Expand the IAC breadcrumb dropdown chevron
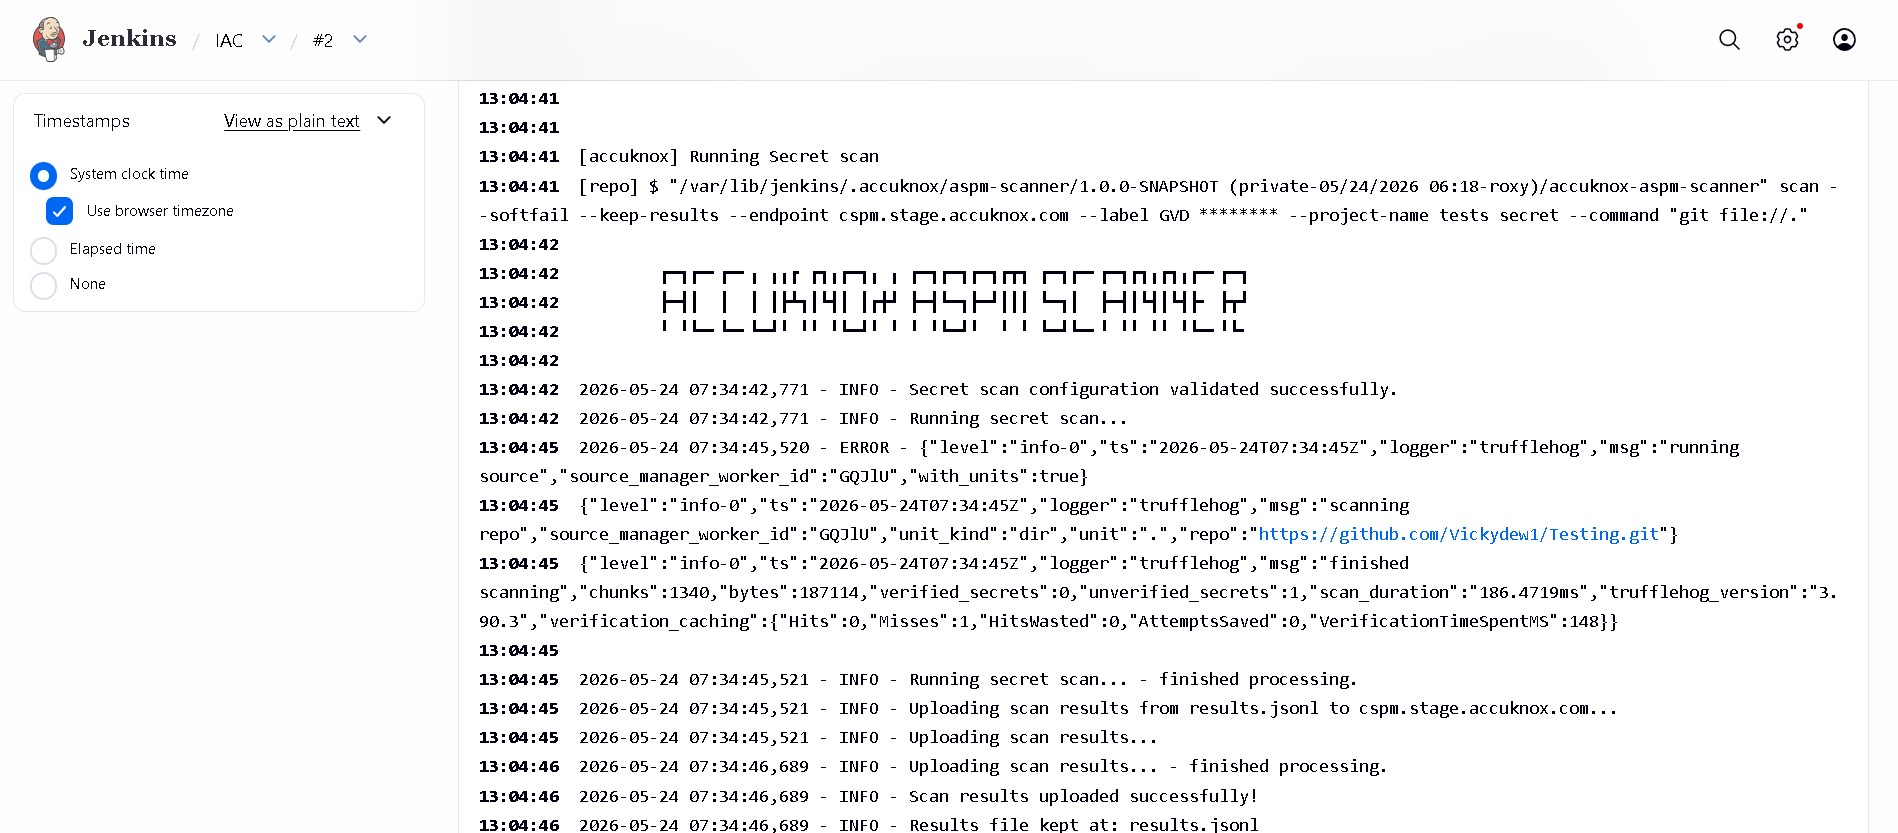 [x=269, y=39]
